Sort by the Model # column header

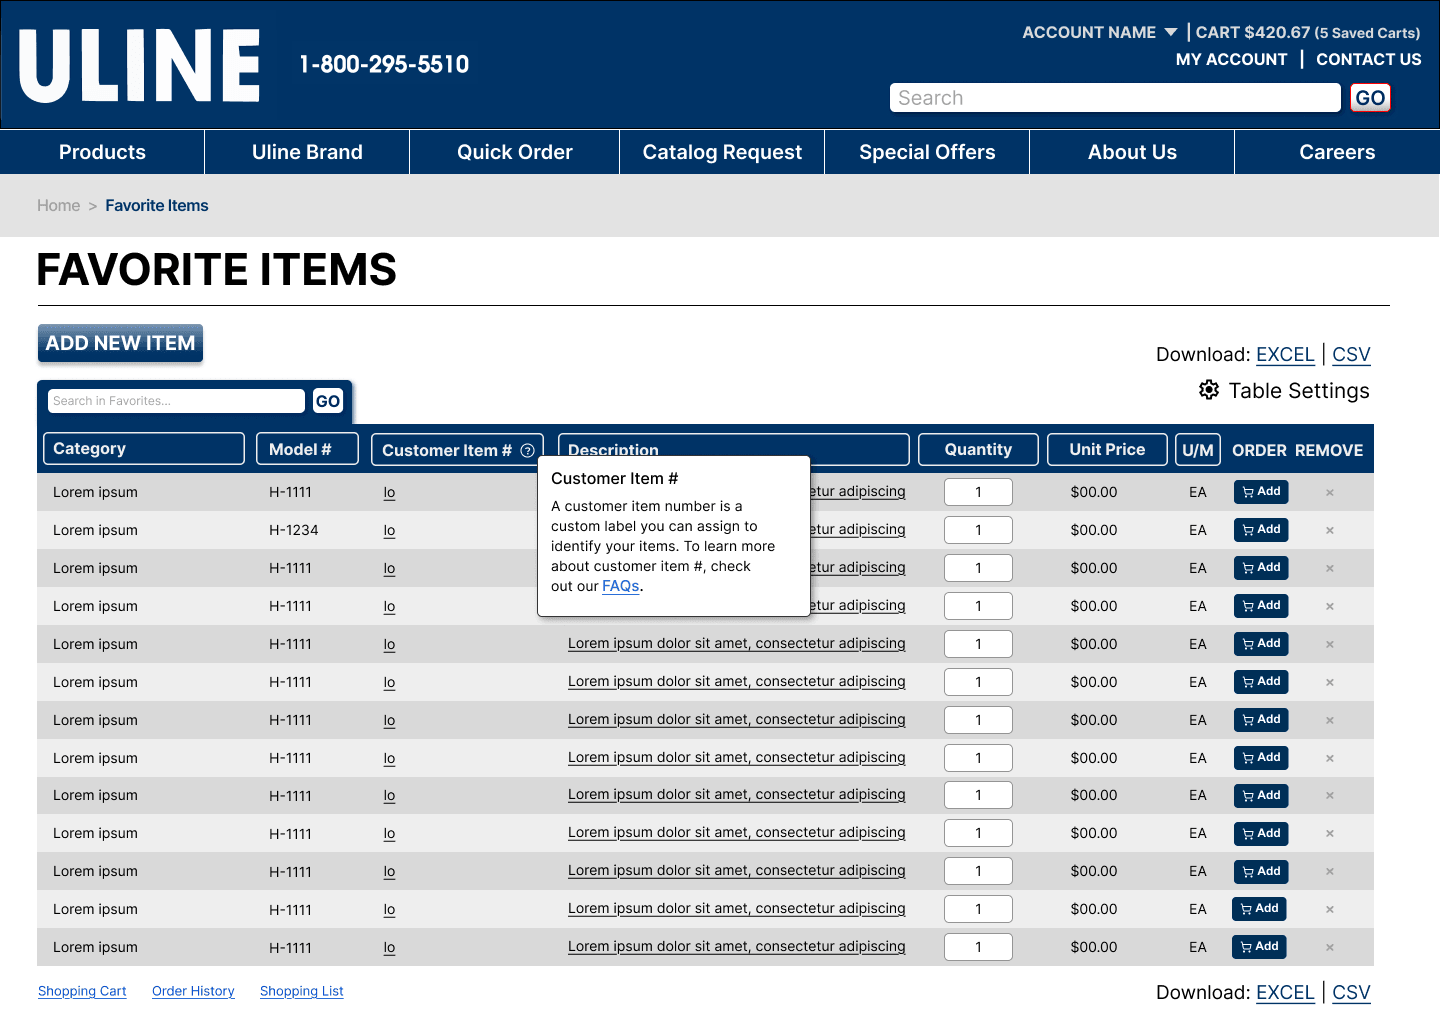coord(307,449)
